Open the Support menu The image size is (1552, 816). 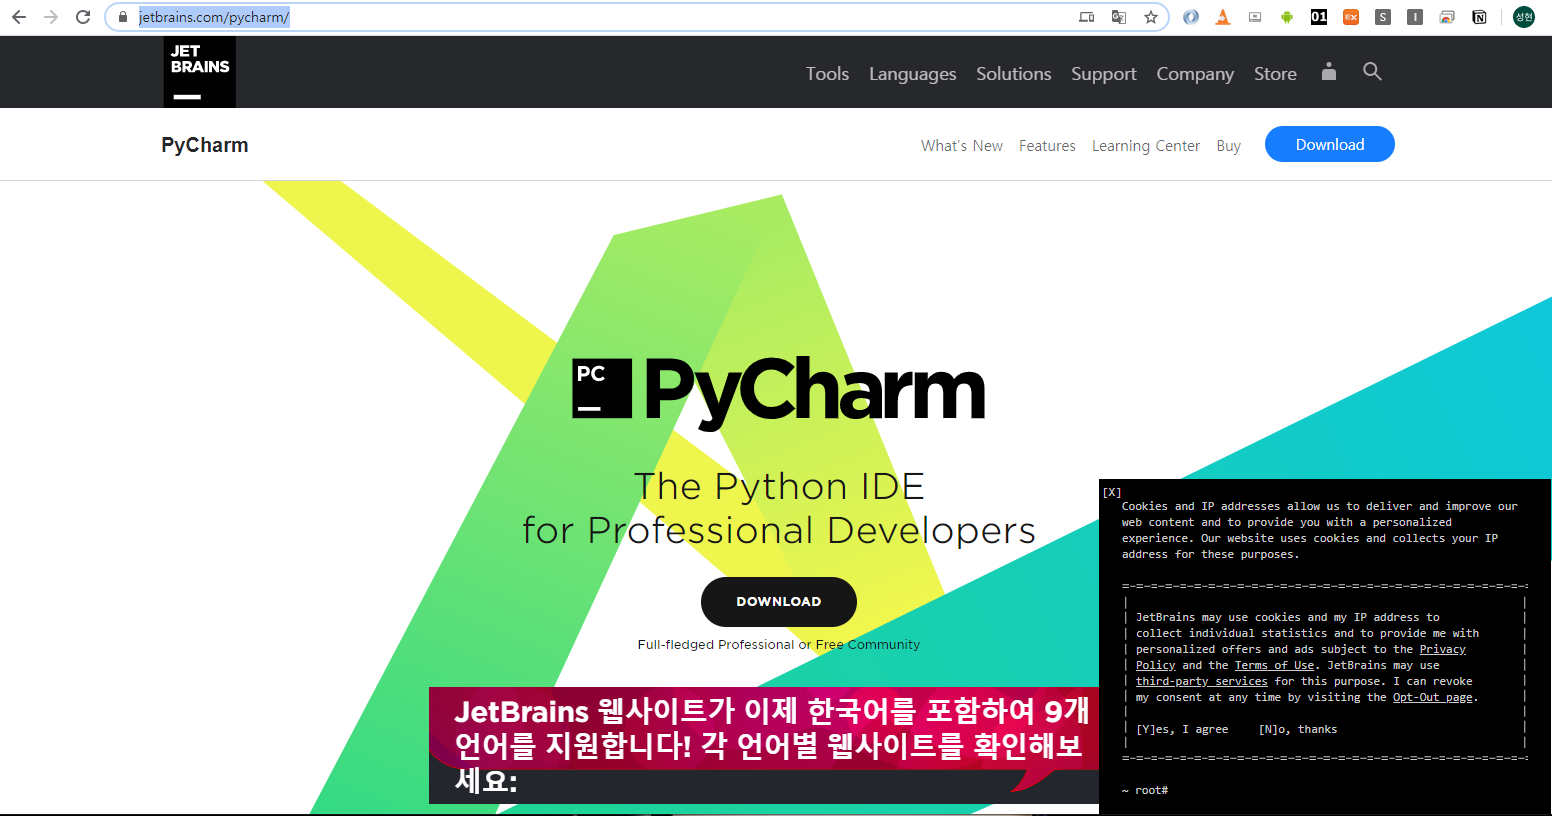point(1104,74)
